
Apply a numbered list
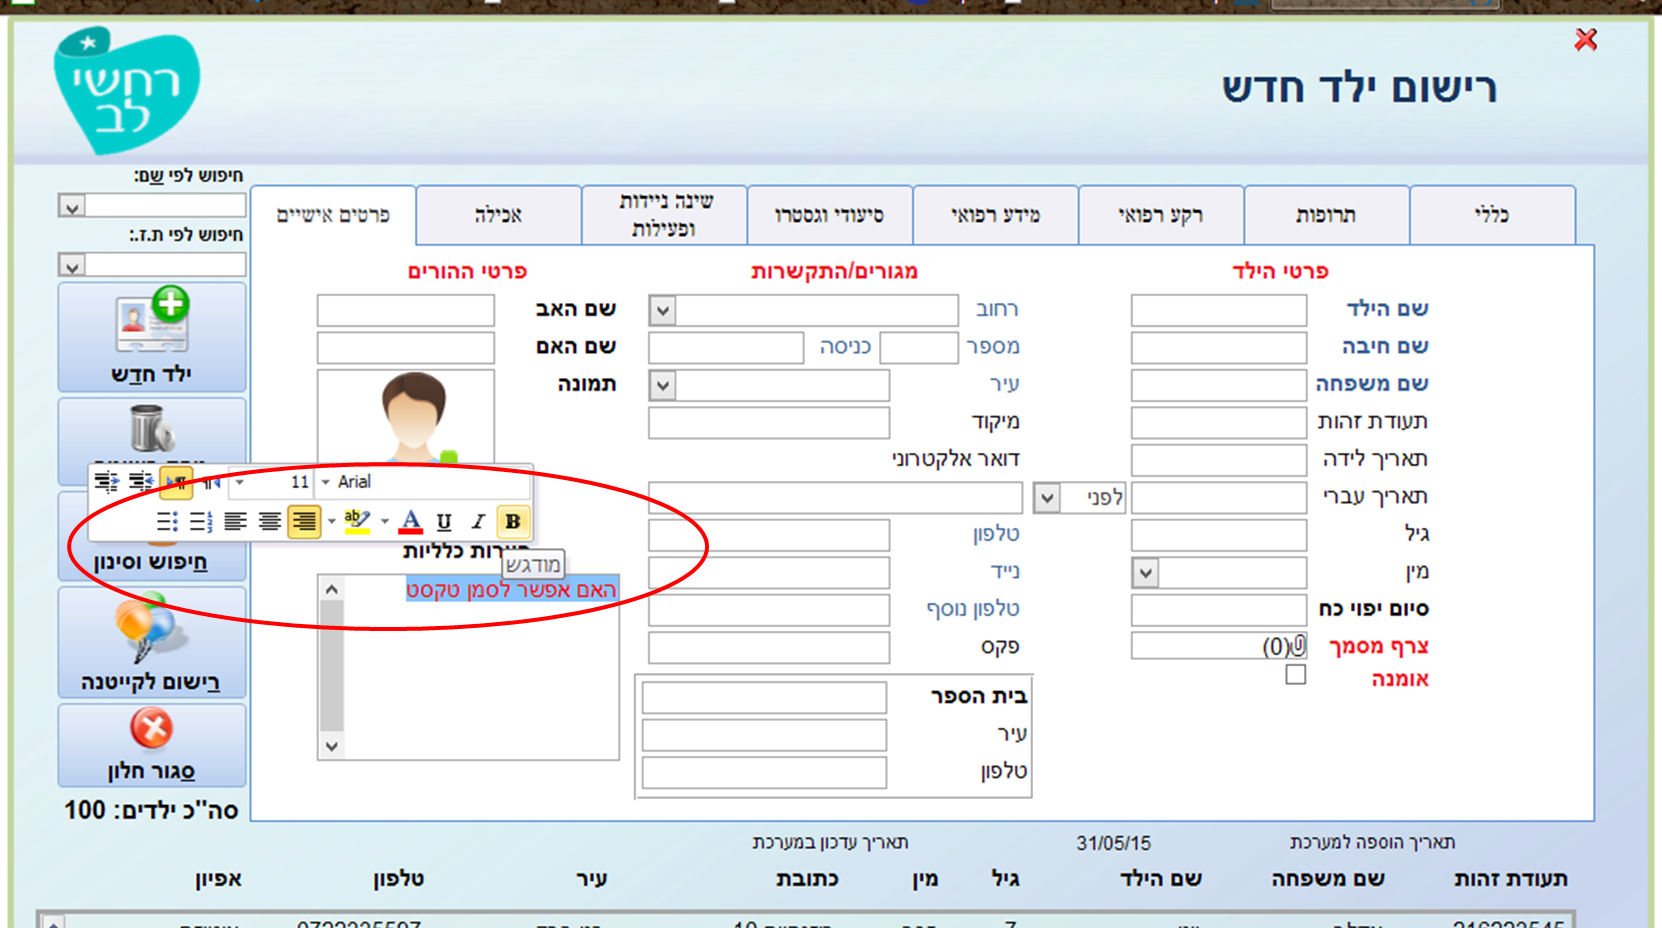click(201, 521)
